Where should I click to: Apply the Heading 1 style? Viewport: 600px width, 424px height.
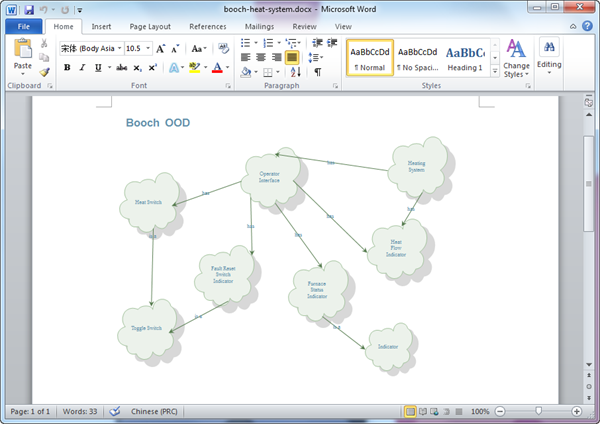pos(465,57)
